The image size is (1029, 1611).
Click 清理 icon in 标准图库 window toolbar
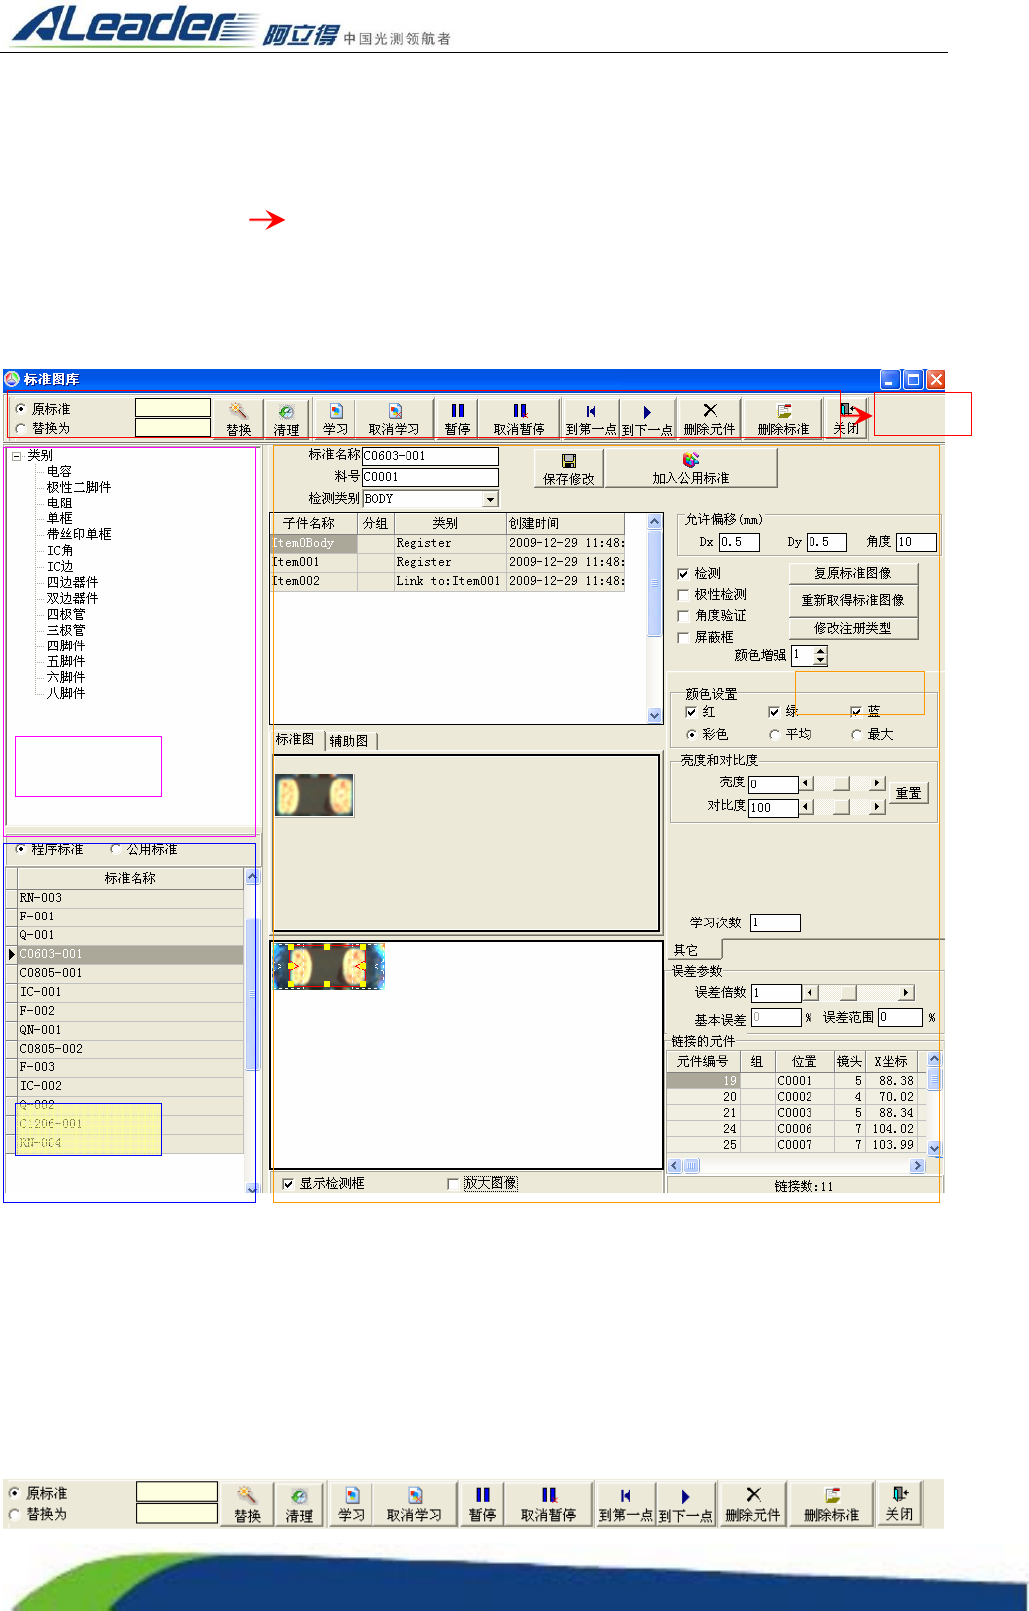pos(286,418)
